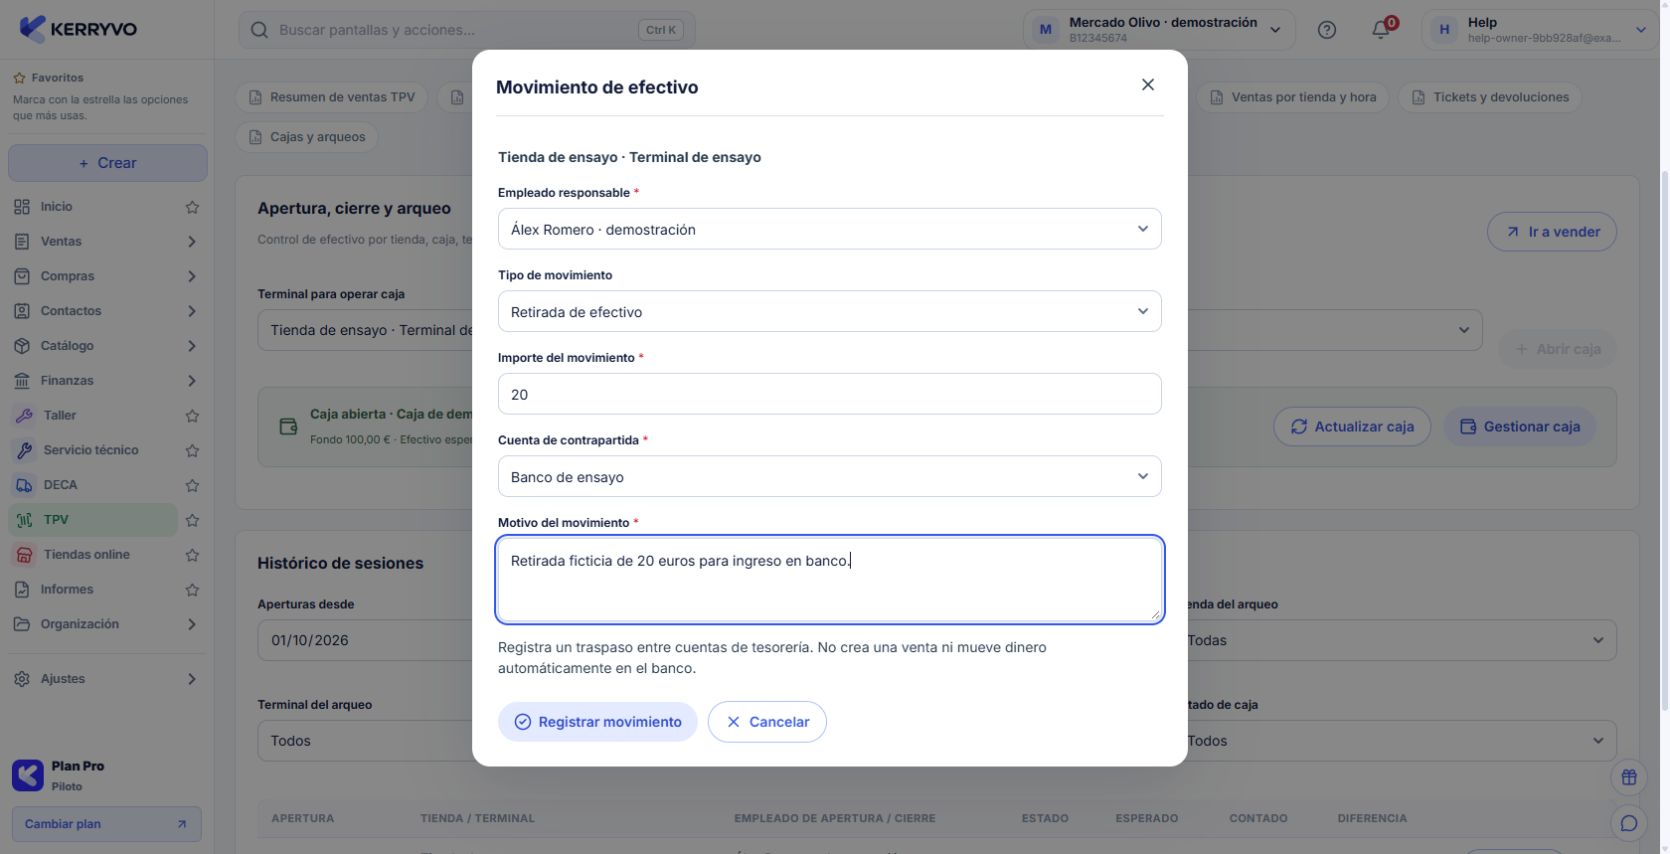
Task: Click Ir a vender button
Action: [1552, 231]
